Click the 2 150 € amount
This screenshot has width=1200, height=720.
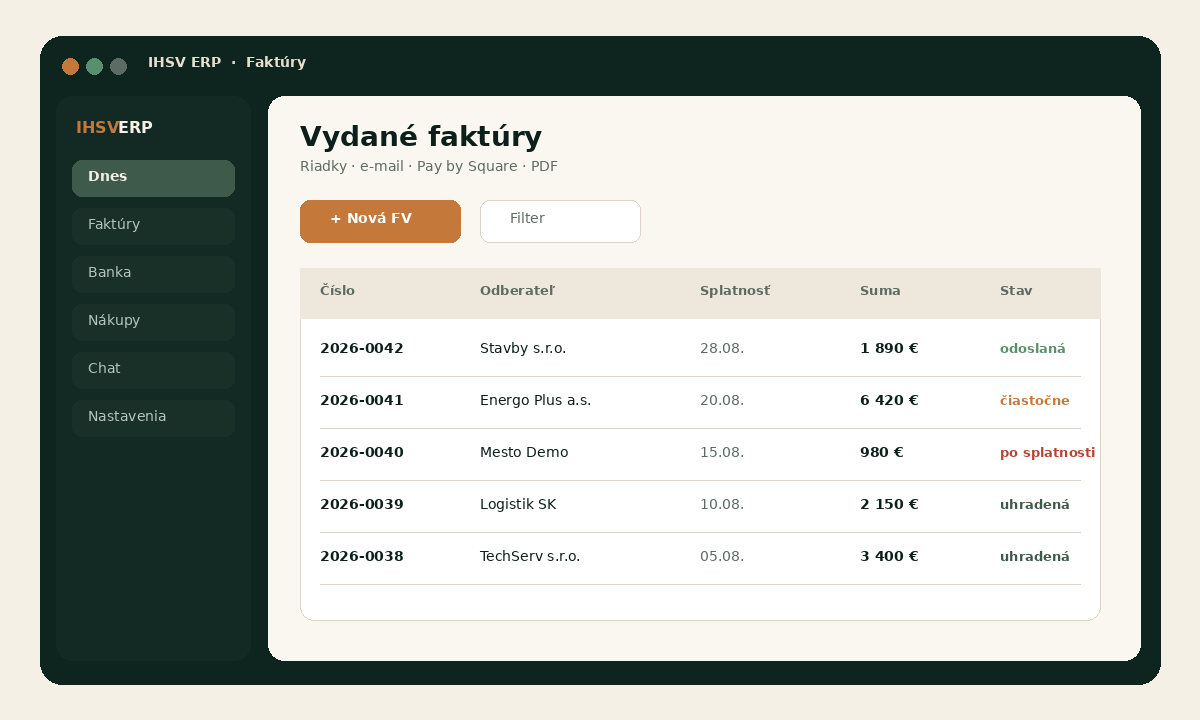point(889,505)
